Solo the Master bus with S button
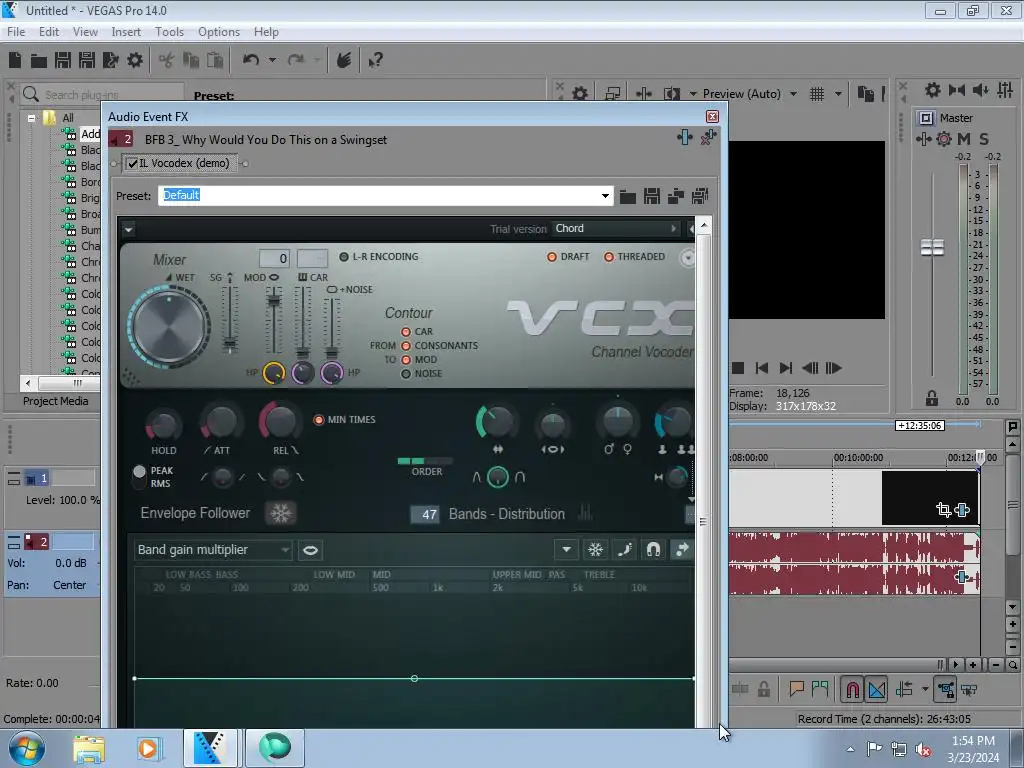 click(x=984, y=138)
